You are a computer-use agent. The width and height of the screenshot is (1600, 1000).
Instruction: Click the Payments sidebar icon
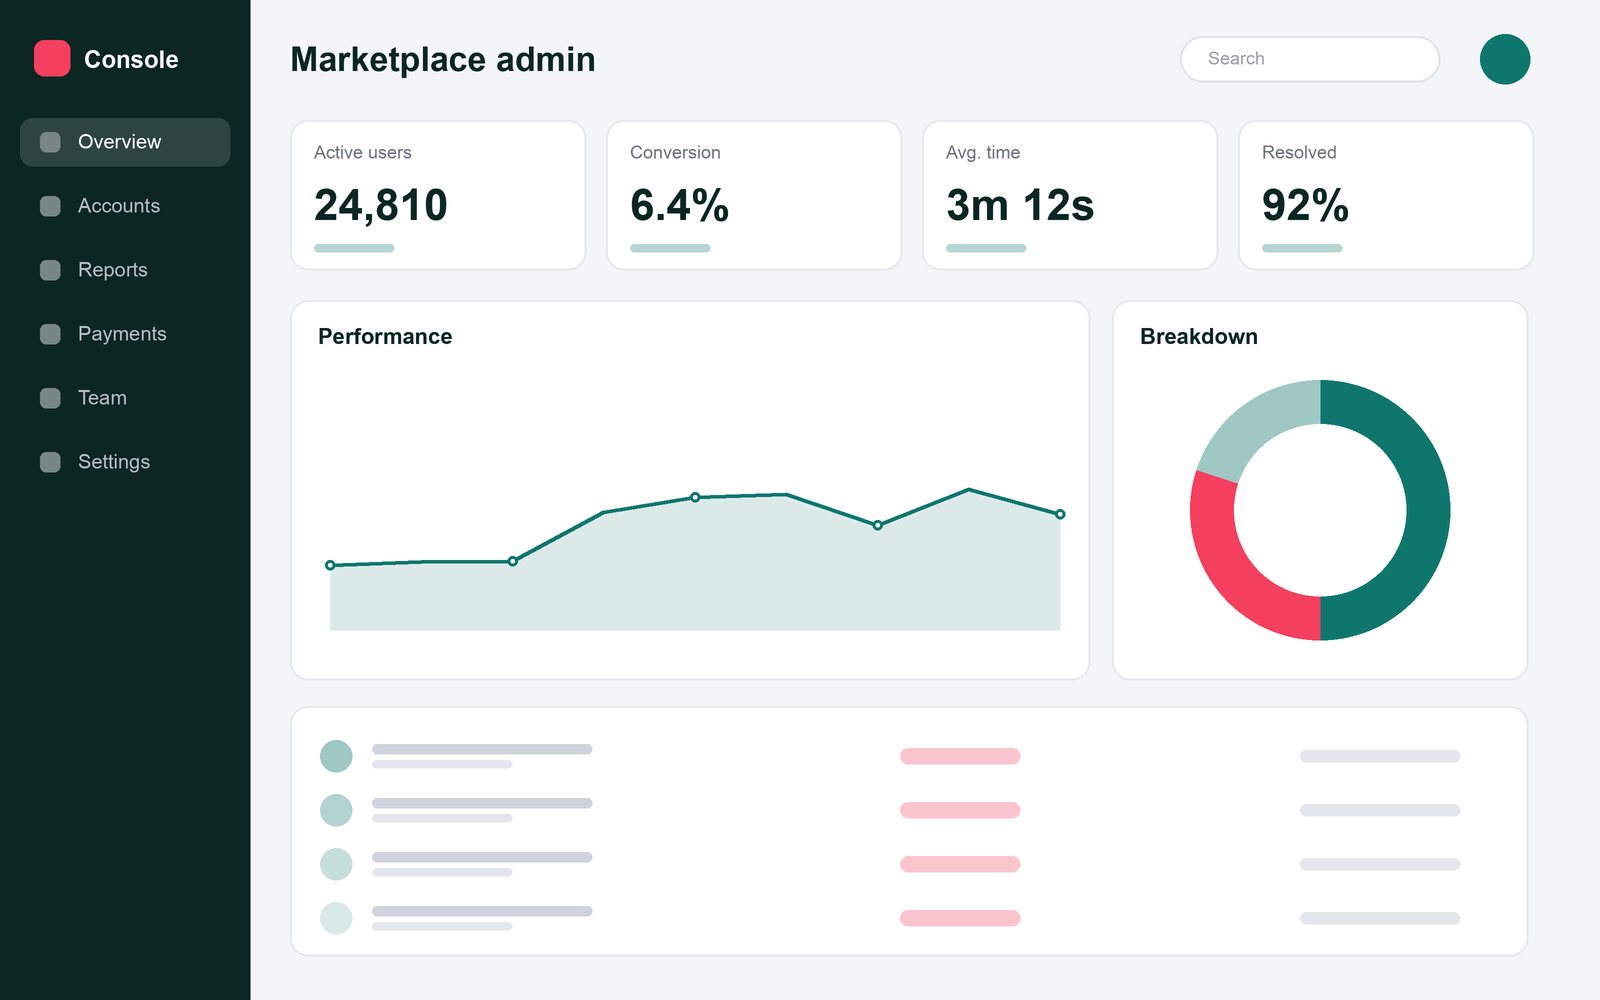50,334
